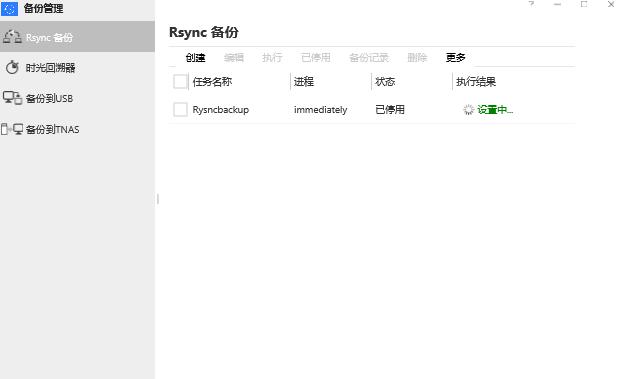Click the 执行 toolbar button
This screenshot has height=379, width=620.
pyautogui.click(x=272, y=58)
